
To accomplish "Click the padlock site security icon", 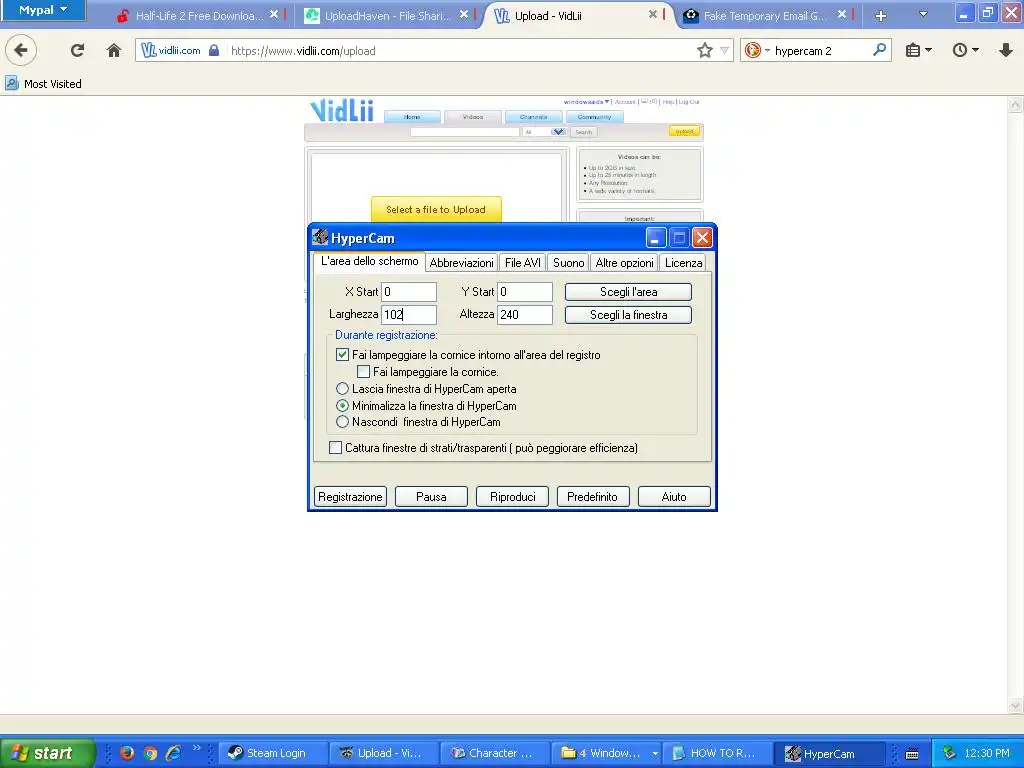I will 214,50.
